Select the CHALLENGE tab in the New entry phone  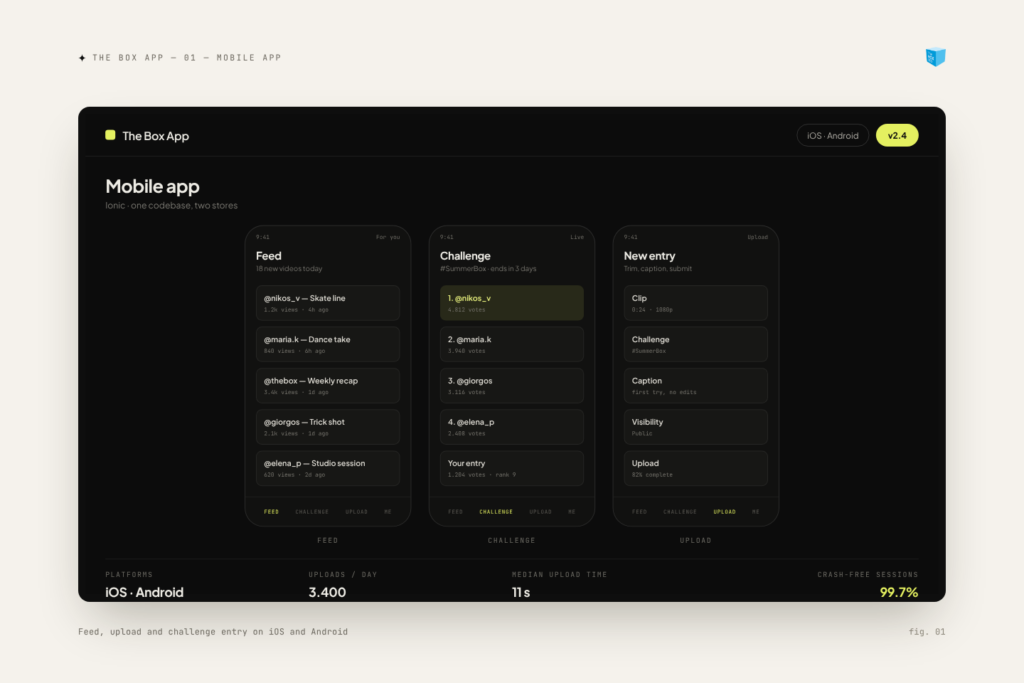[680, 512]
